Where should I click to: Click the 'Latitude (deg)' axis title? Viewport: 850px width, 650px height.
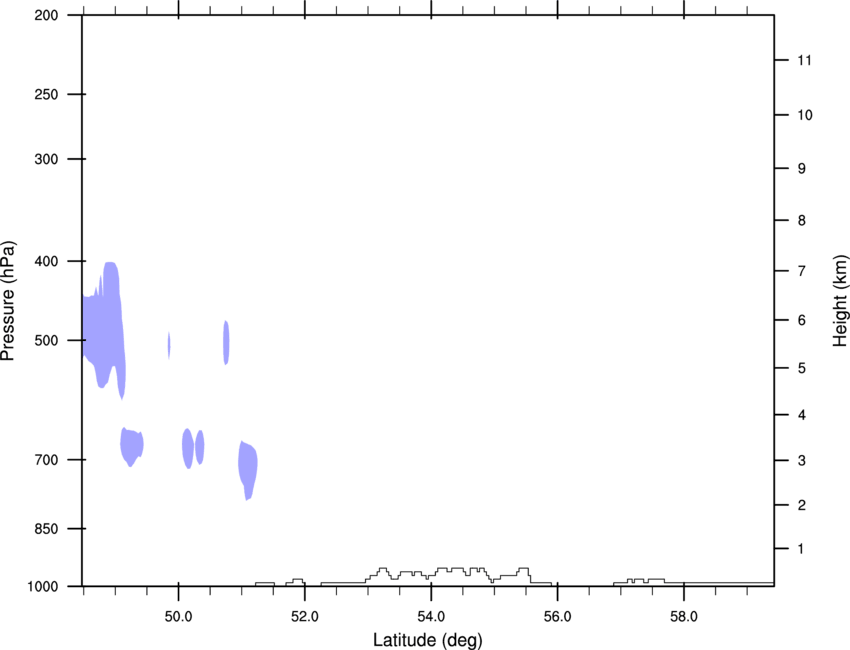pyautogui.click(x=428, y=640)
